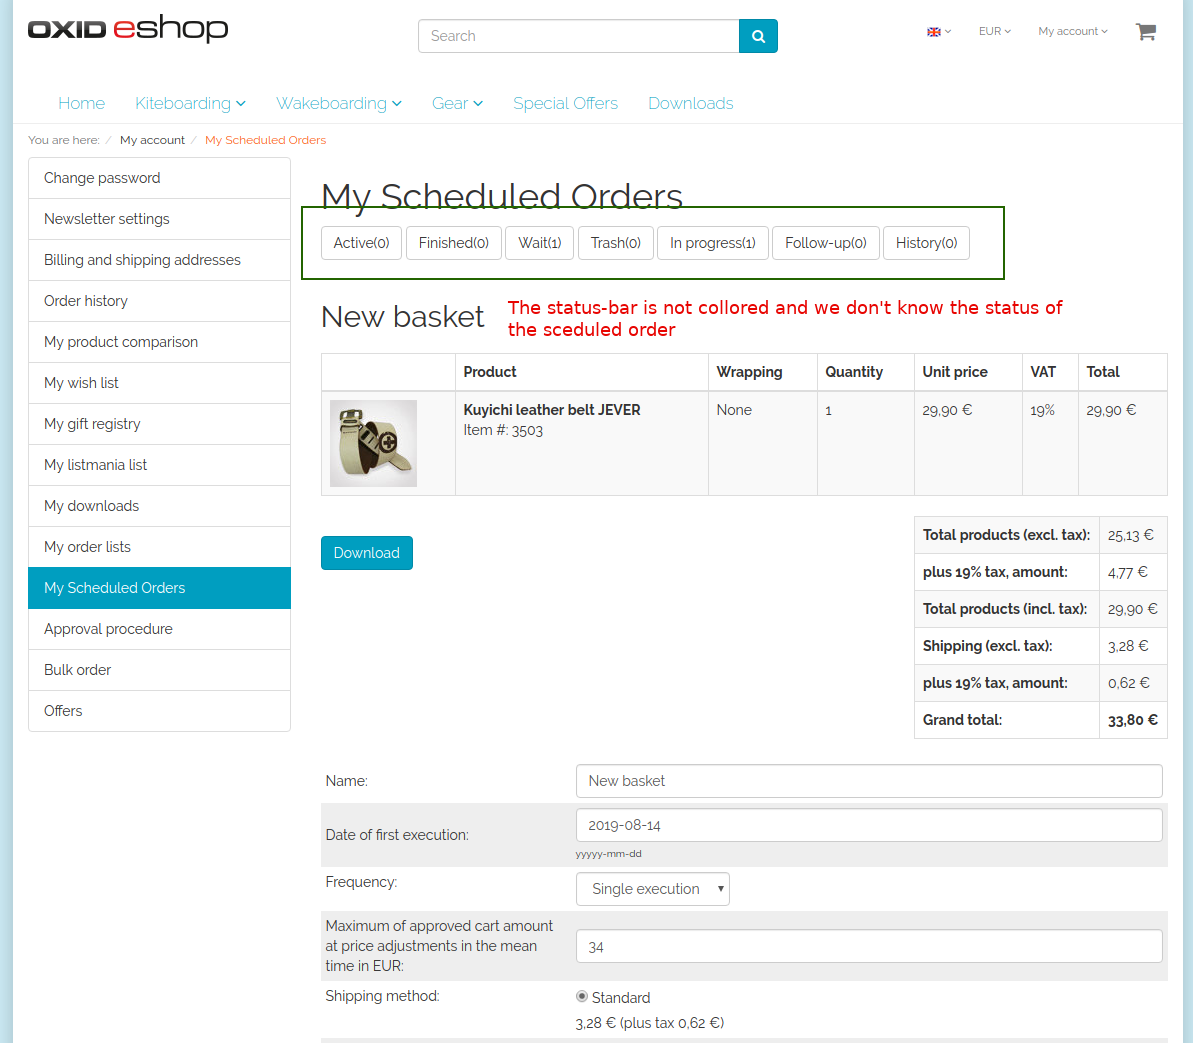Select the Standard shipping radio button
Image resolution: width=1193 pixels, height=1043 pixels.
tap(582, 997)
